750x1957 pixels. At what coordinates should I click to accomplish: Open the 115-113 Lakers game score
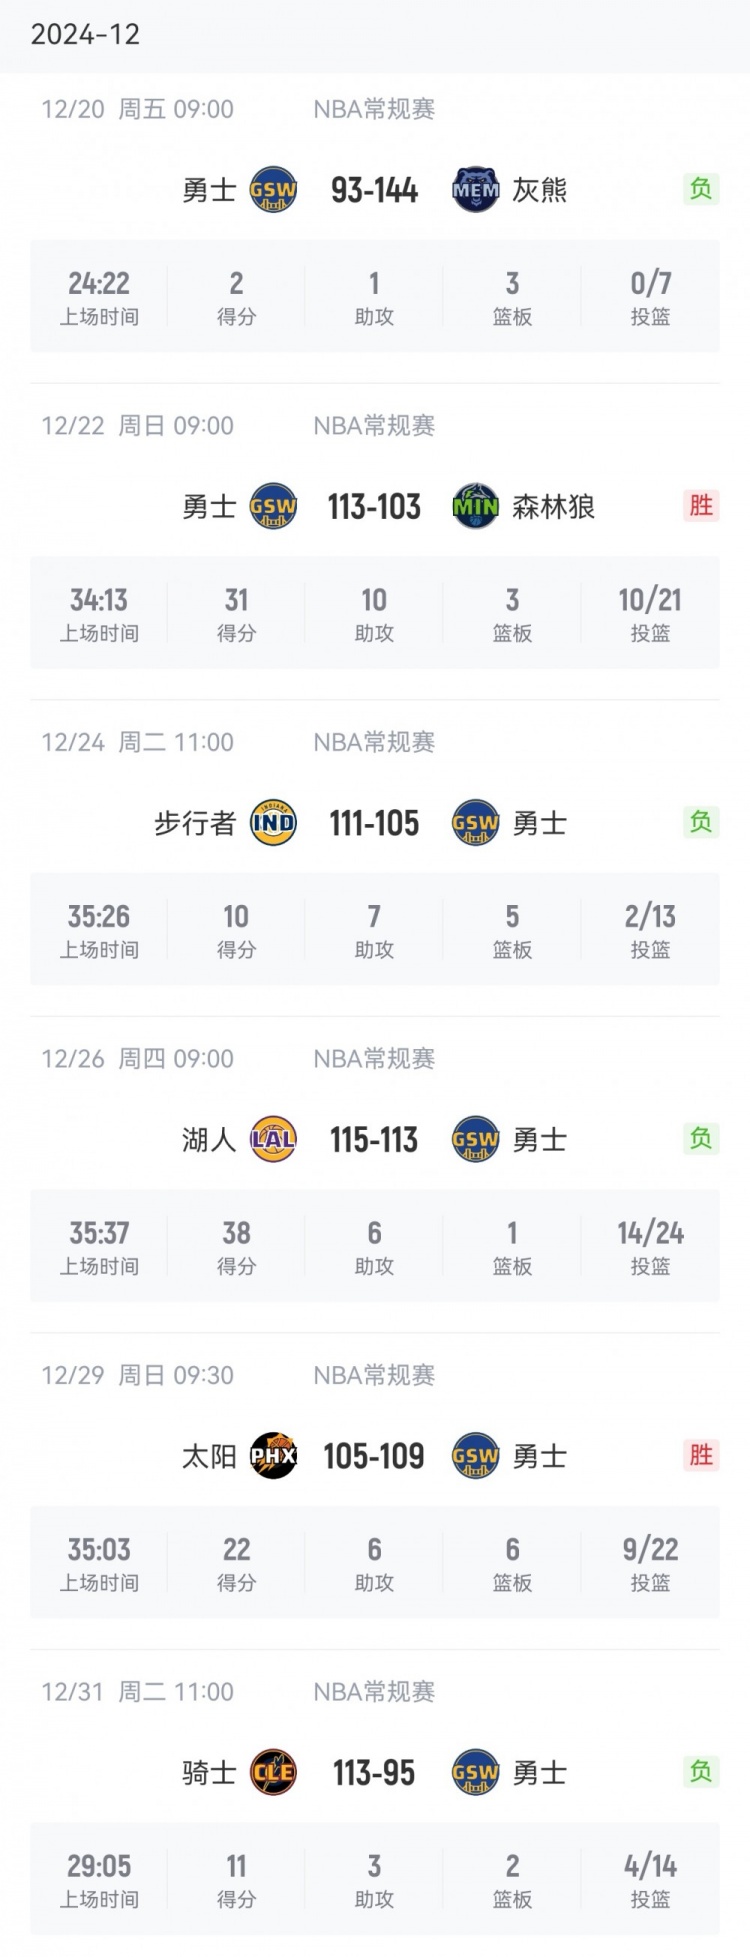[374, 1140]
